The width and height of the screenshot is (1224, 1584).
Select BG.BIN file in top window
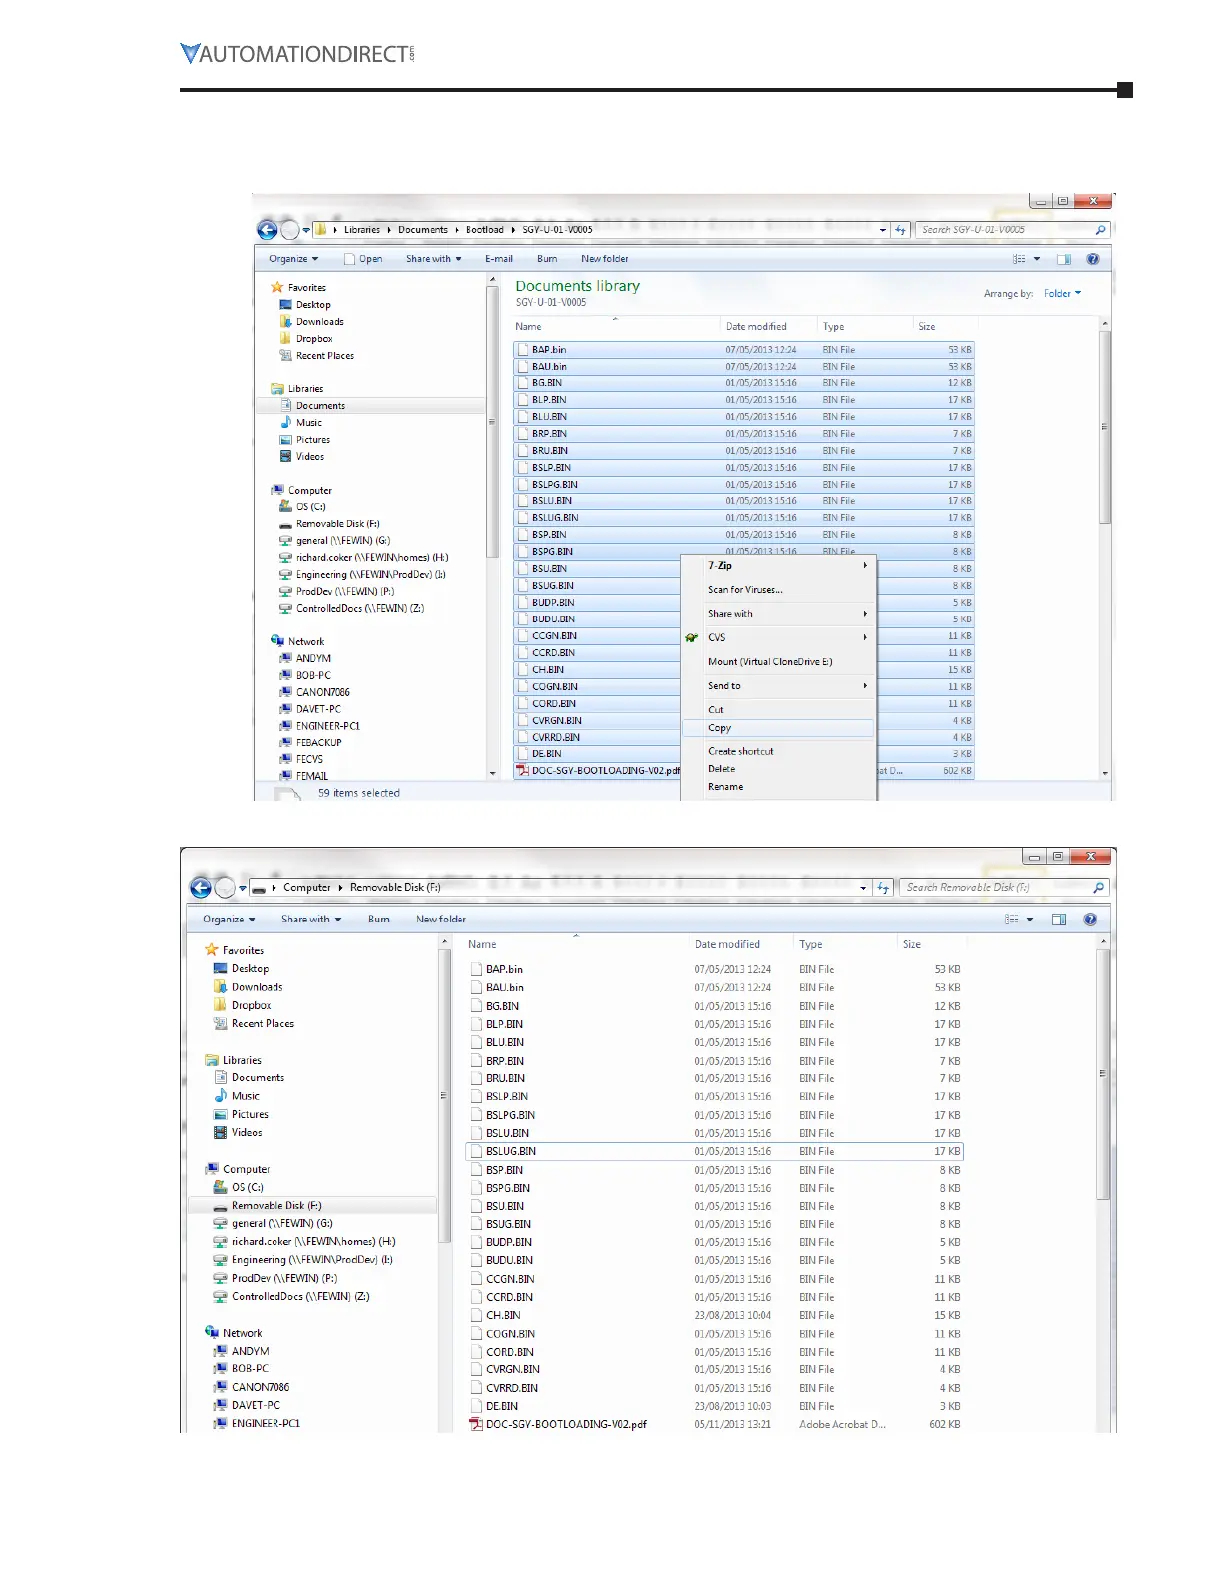tap(546, 383)
